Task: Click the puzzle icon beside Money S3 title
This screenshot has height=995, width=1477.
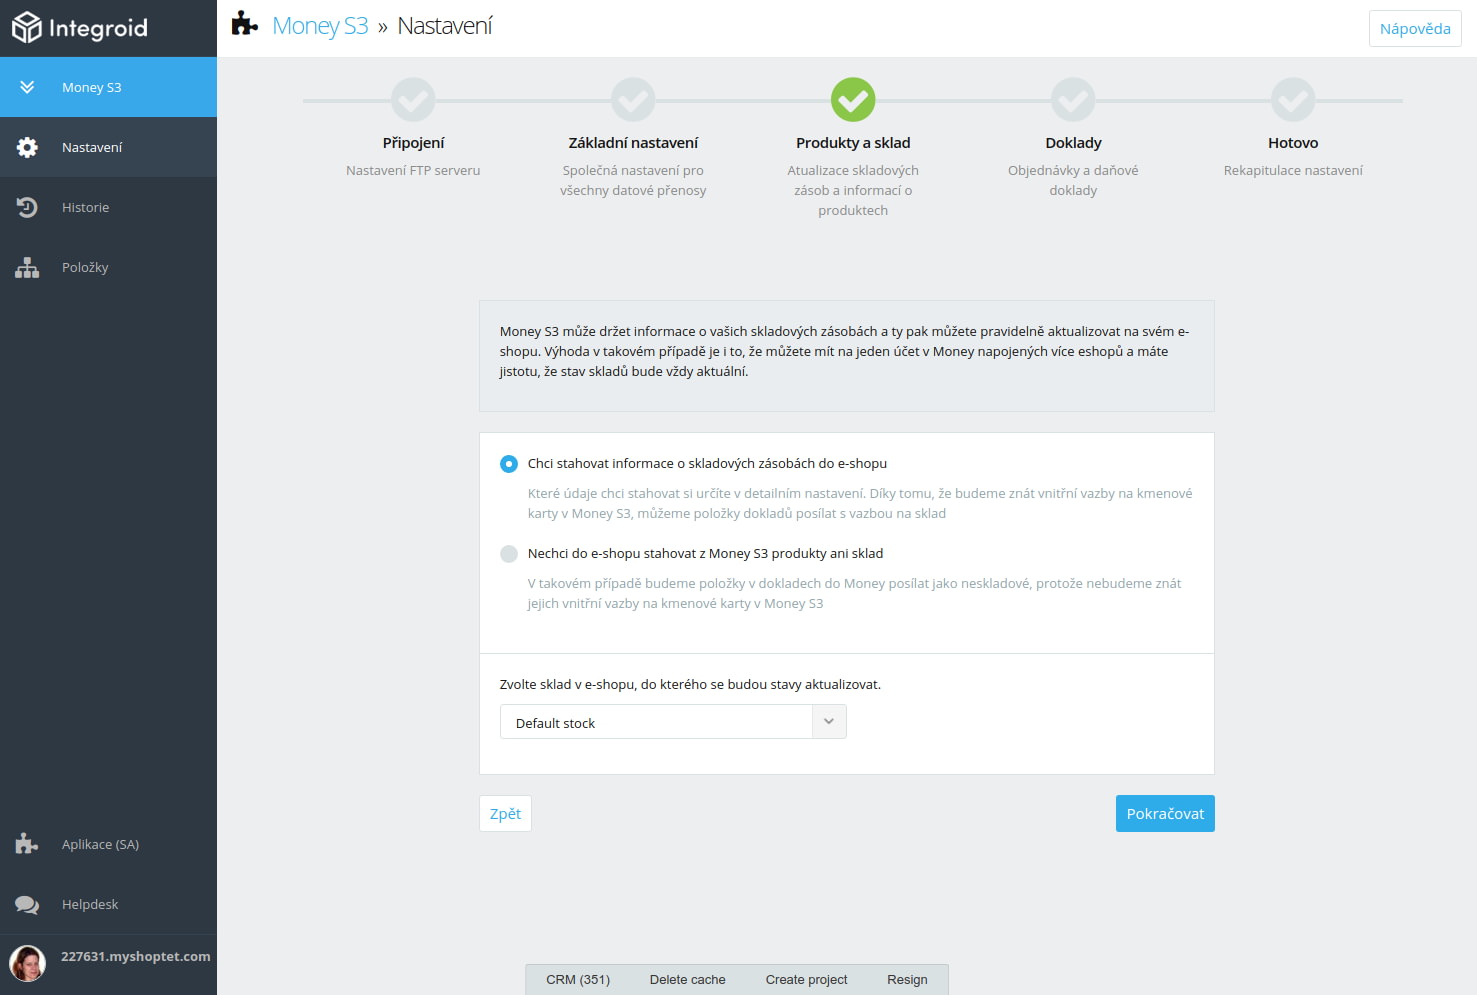Action: [x=245, y=24]
